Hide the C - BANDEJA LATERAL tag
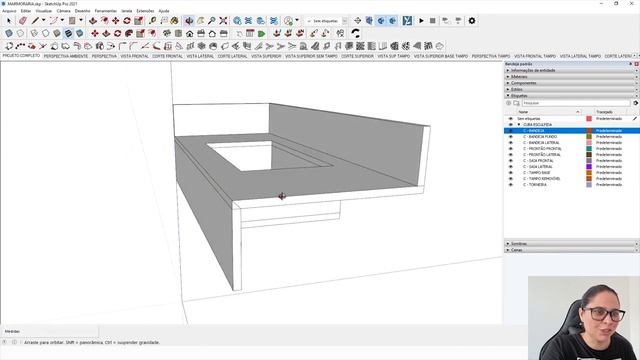 coord(510,142)
